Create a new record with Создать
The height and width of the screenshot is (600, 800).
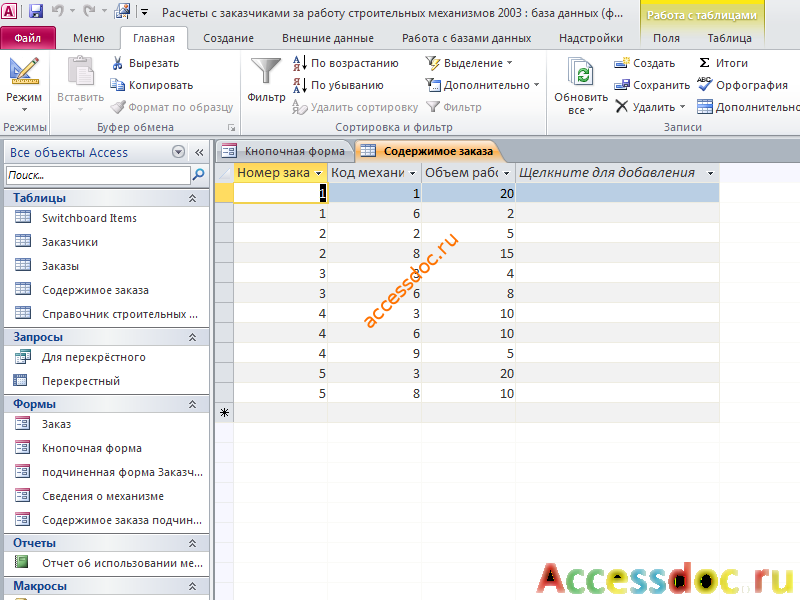point(644,63)
